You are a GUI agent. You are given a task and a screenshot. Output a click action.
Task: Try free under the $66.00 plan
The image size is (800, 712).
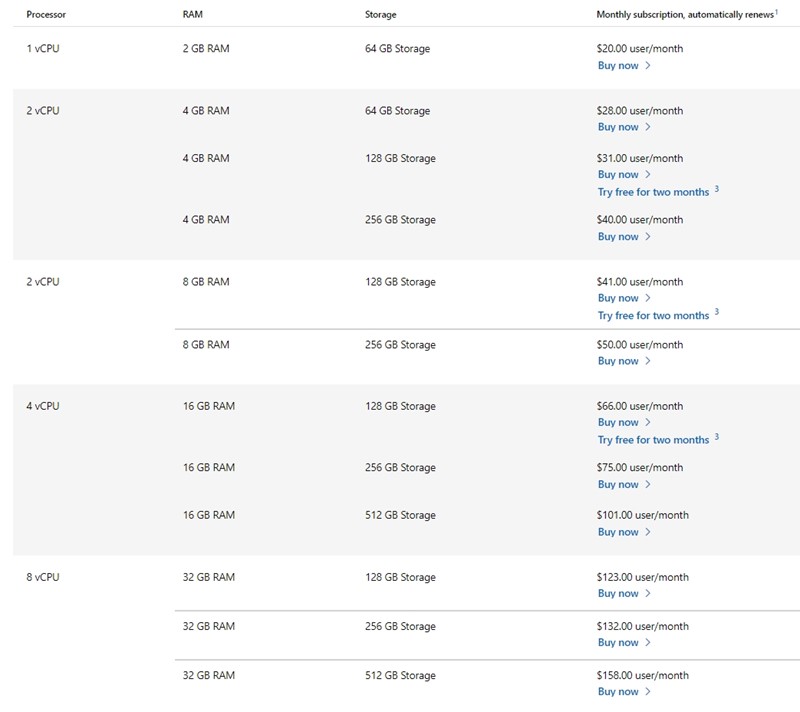point(653,440)
